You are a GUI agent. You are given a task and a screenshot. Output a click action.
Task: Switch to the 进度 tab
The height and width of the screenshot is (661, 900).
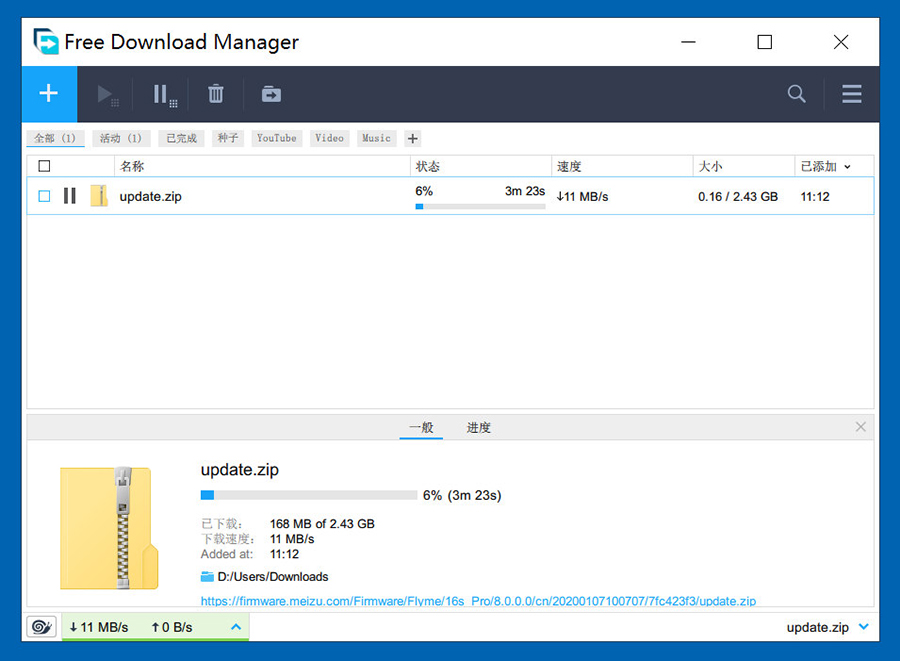point(478,428)
